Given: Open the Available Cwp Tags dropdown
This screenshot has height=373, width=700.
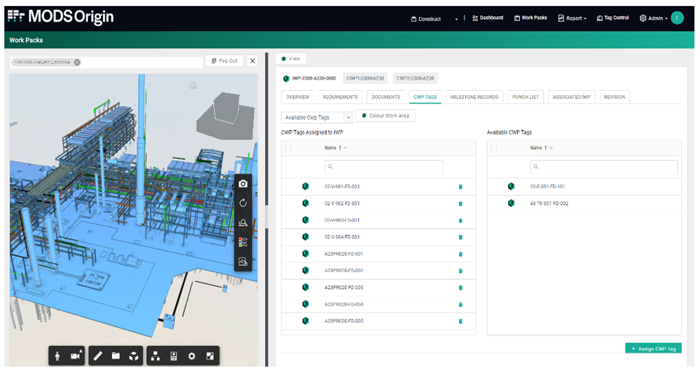Looking at the screenshot, I should pos(317,117).
